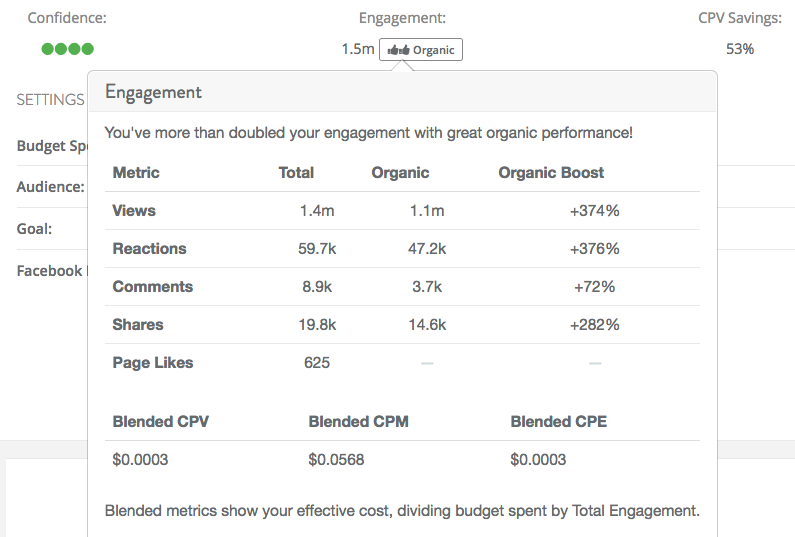Click the Page Likes row label

click(153, 363)
